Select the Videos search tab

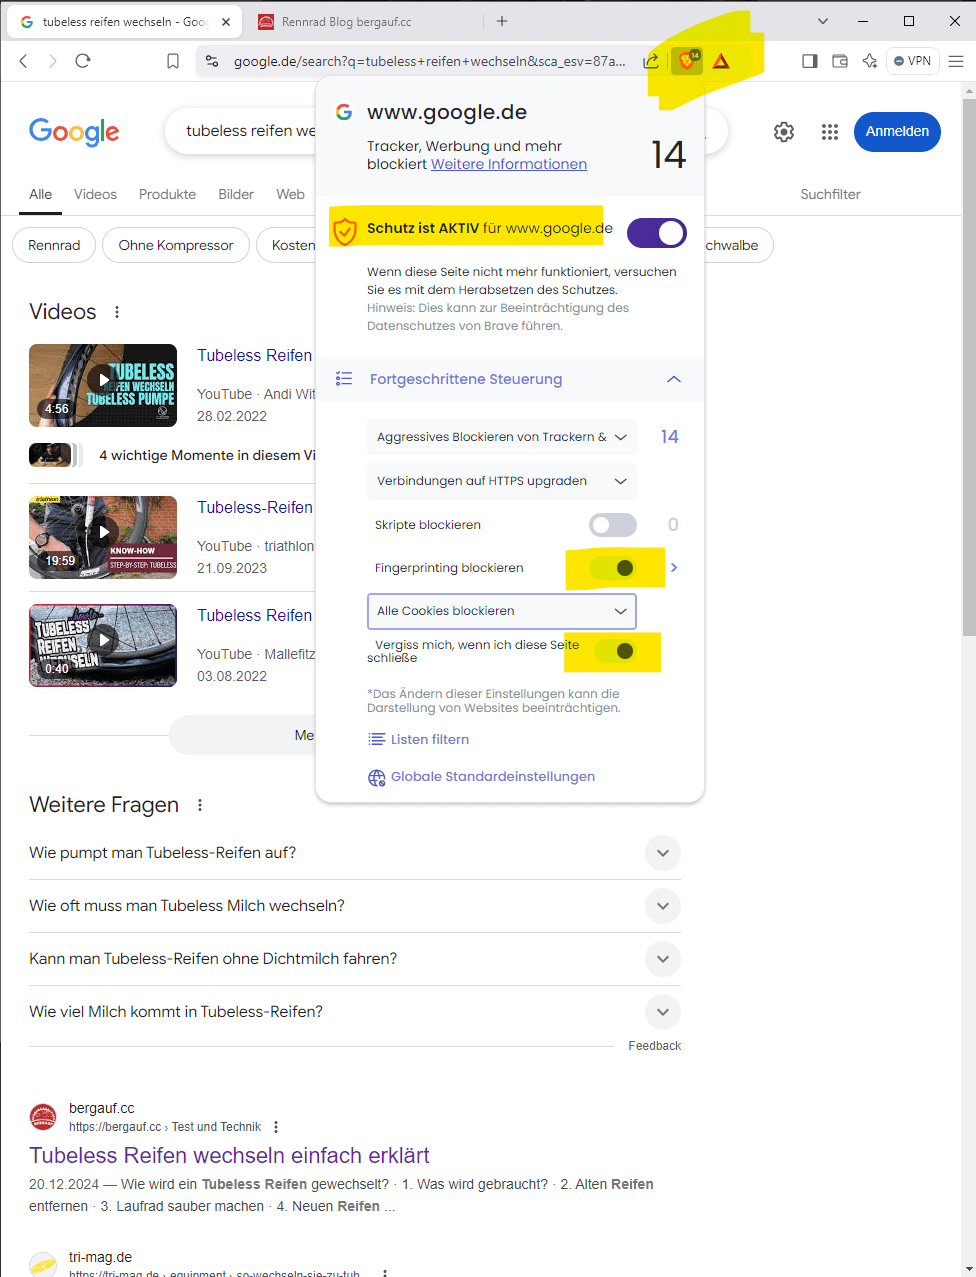(x=95, y=194)
